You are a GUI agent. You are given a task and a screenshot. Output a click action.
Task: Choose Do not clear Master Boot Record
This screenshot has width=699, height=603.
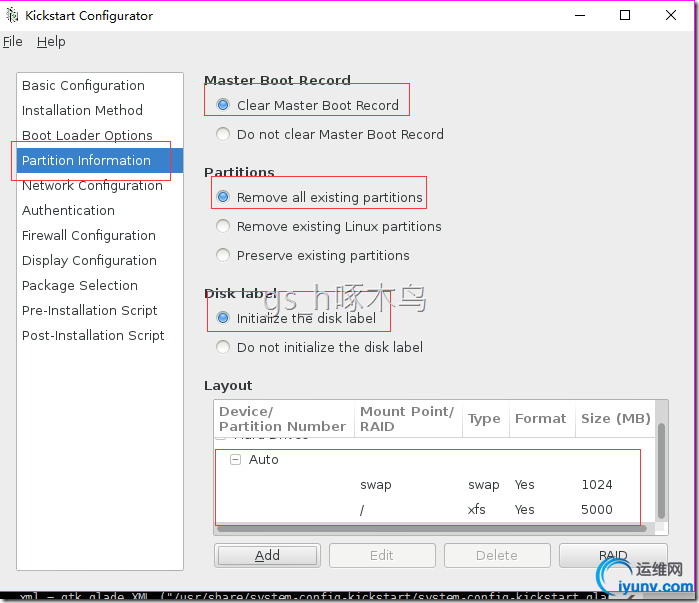click(223, 134)
